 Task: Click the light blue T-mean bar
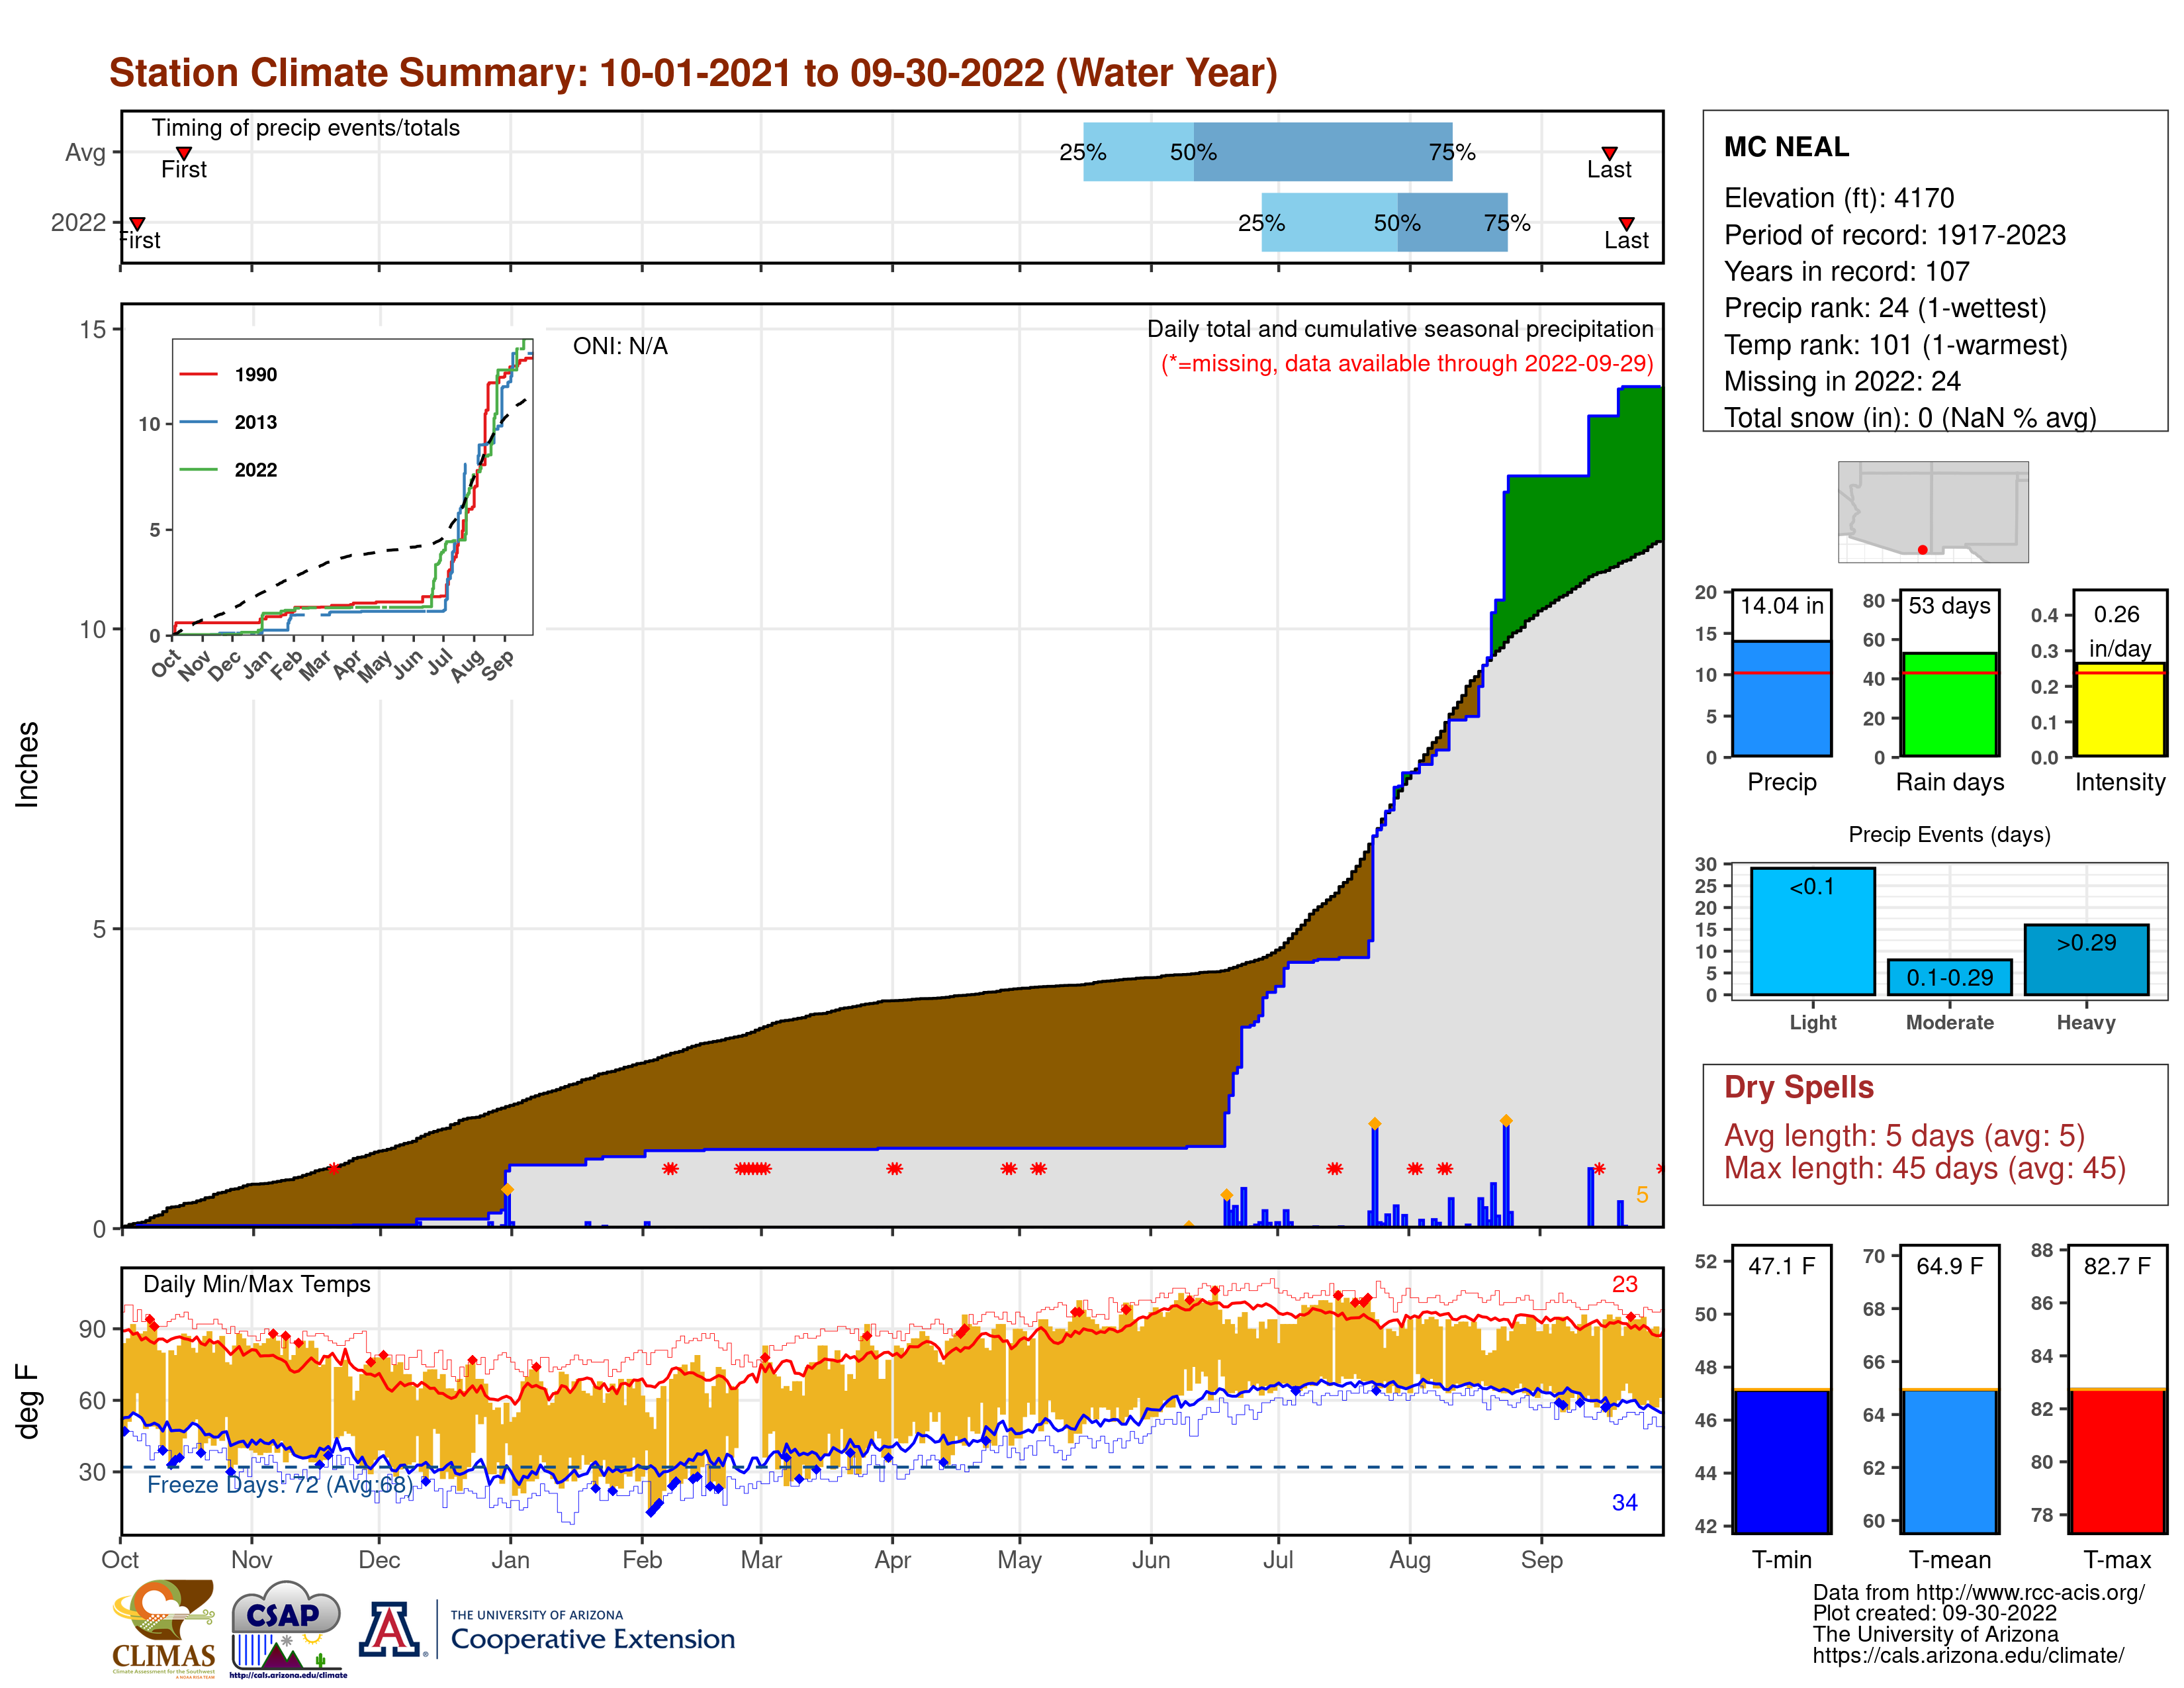[1949, 1460]
